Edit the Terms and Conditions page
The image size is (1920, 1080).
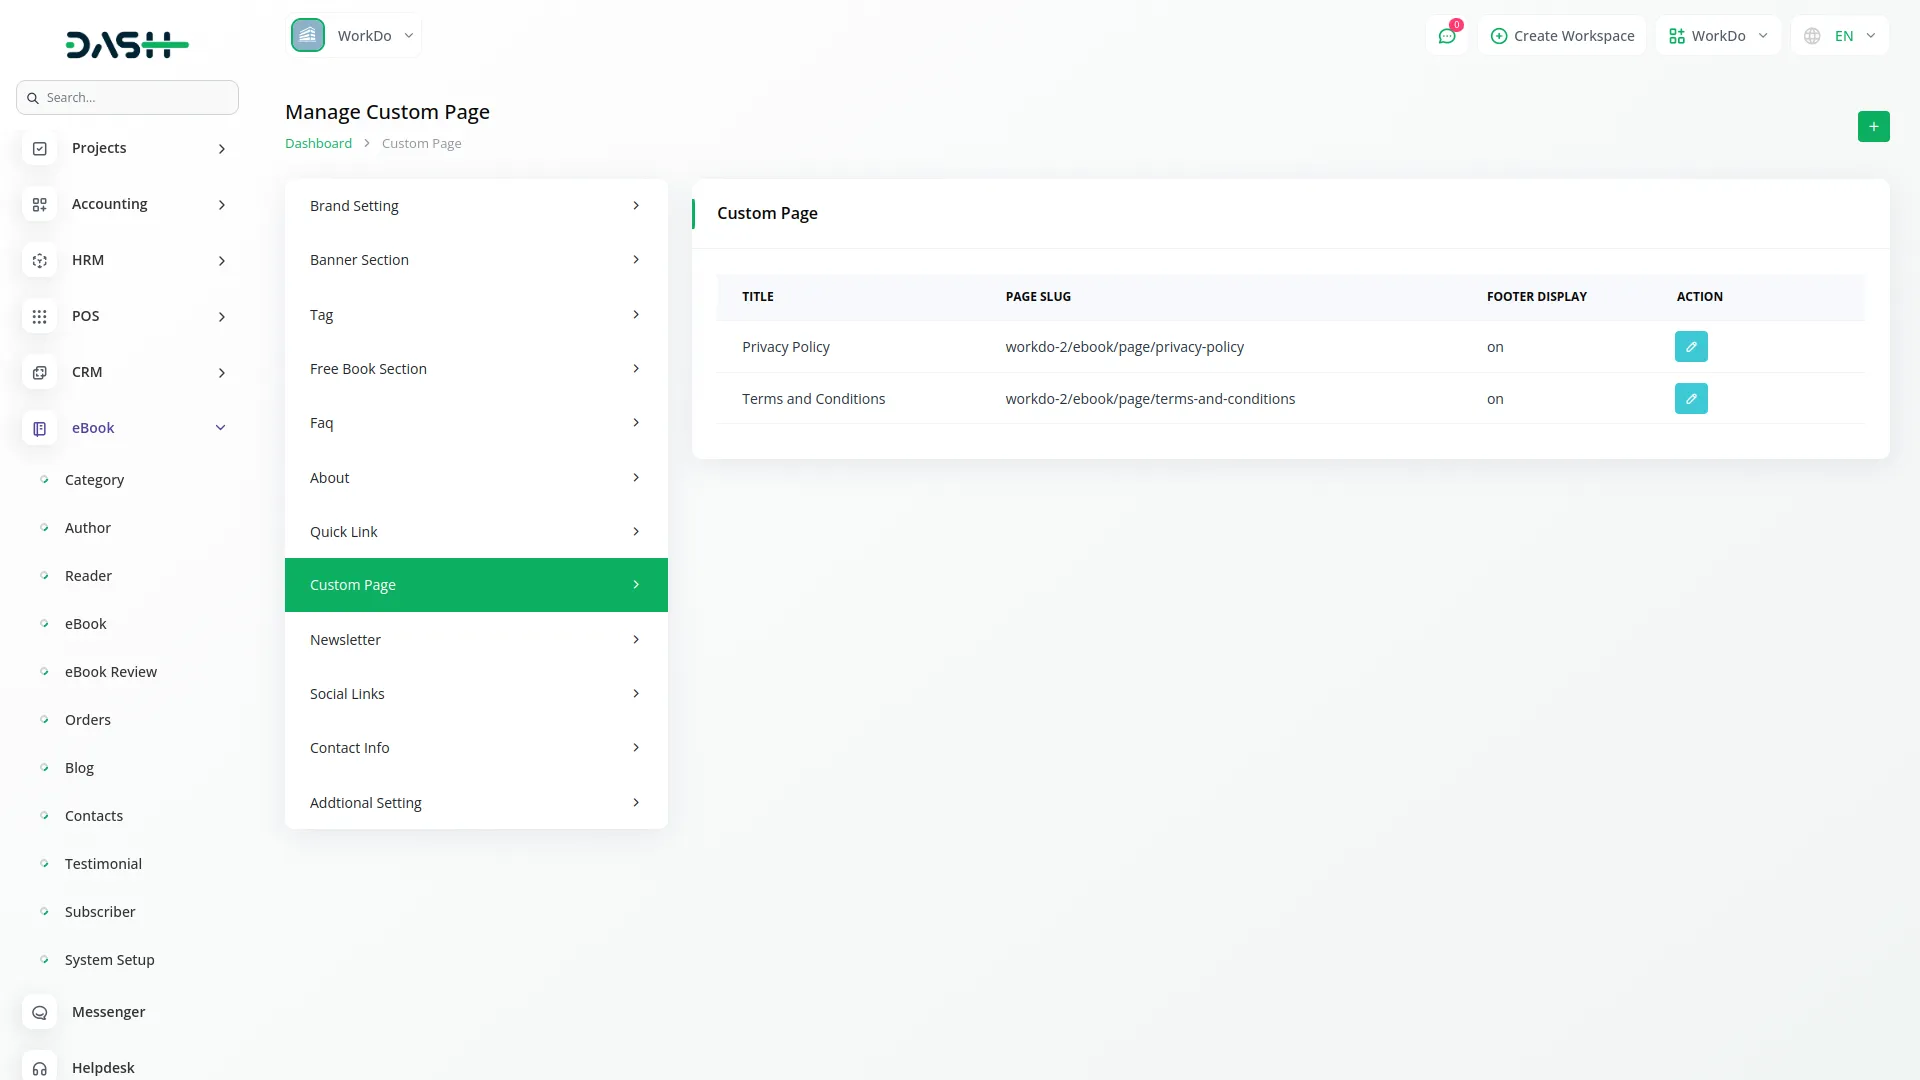(x=1690, y=399)
